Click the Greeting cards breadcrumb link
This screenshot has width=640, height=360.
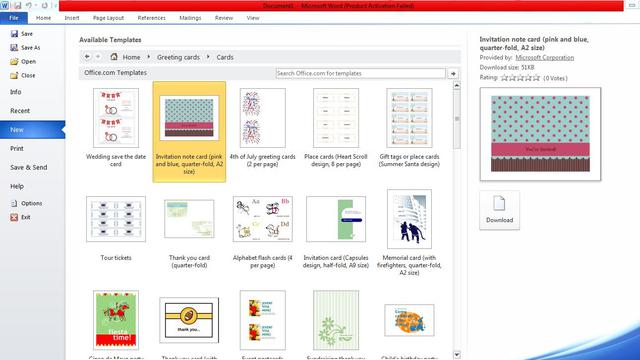pyautogui.click(x=178, y=57)
